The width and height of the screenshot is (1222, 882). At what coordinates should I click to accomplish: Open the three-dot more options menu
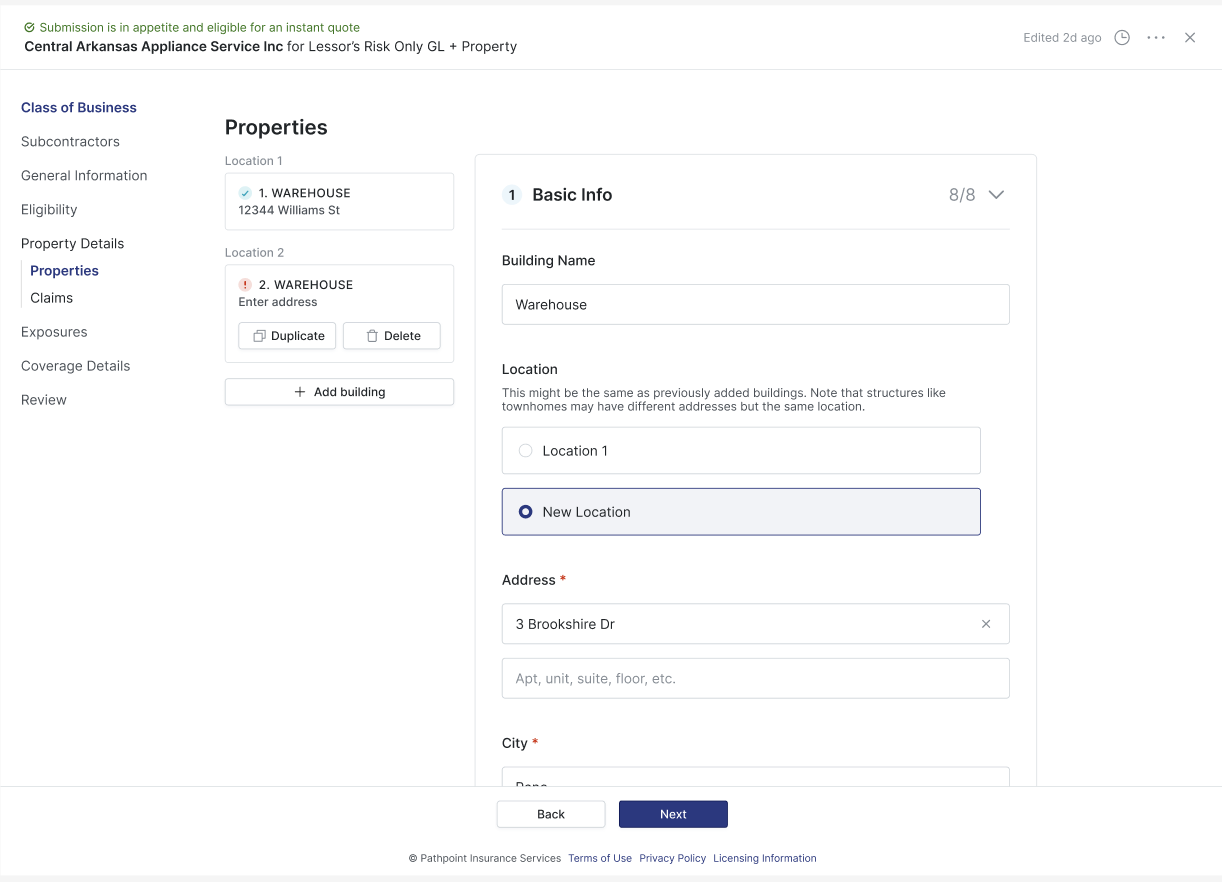(x=1156, y=38)
